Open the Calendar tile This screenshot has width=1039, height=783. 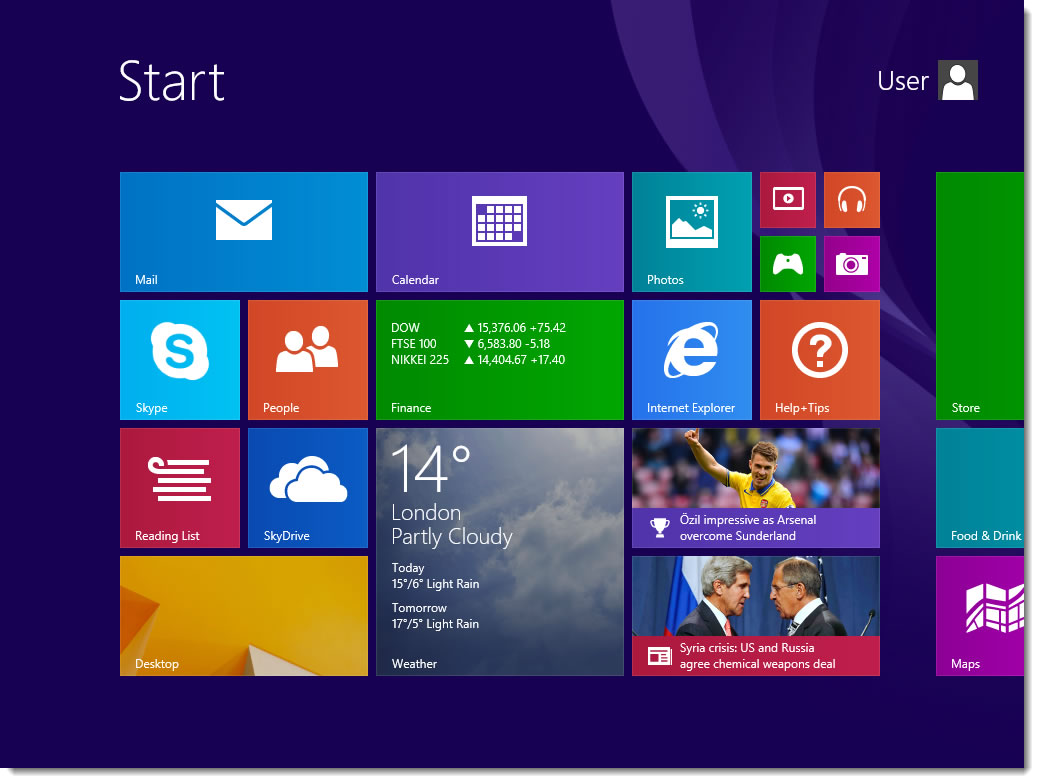[x=500, y=232]
